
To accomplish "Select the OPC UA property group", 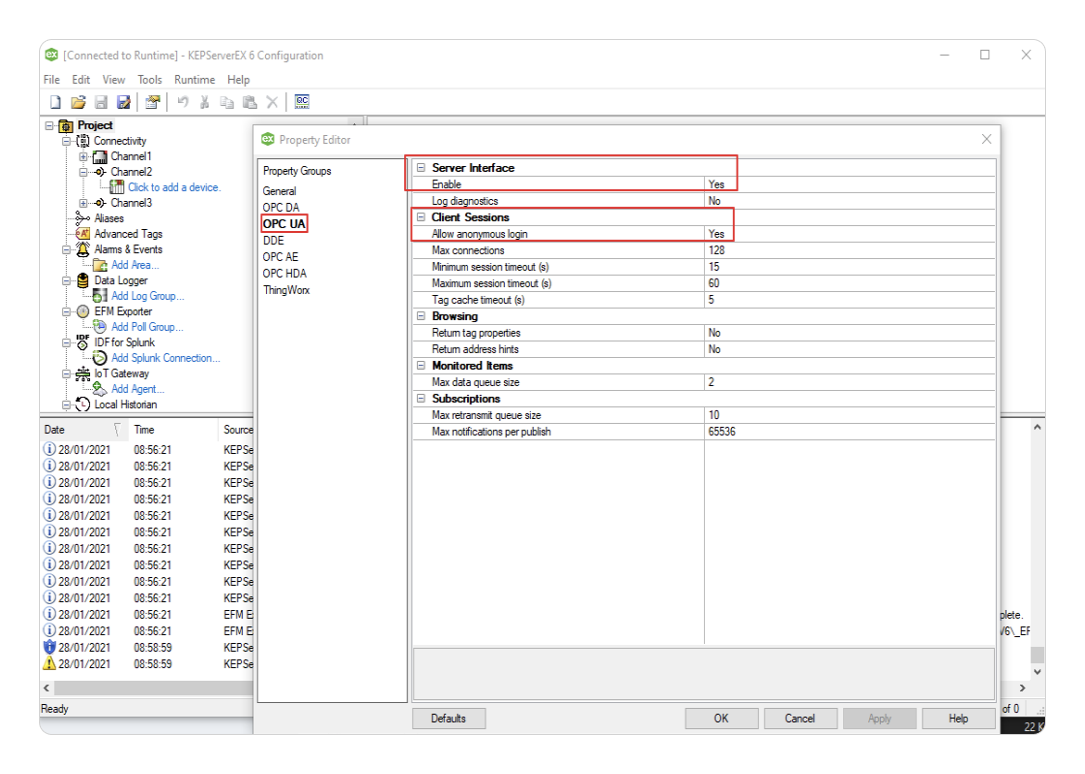I will (284, 223).
